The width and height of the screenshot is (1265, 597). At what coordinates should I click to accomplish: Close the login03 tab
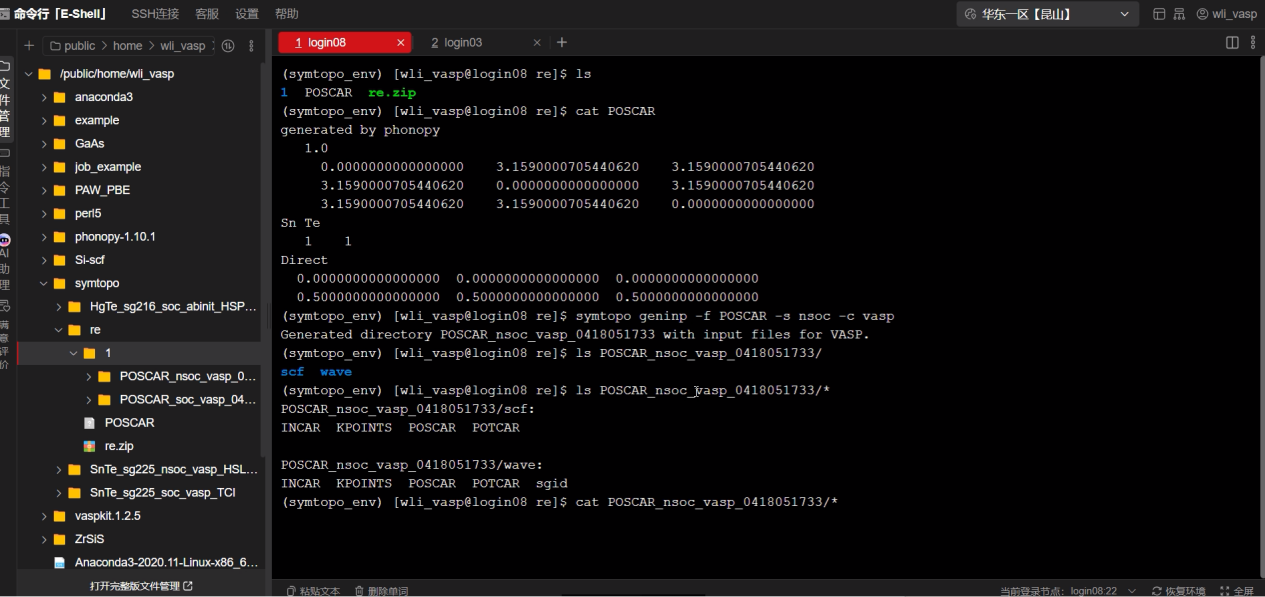[x=537, y=43]
